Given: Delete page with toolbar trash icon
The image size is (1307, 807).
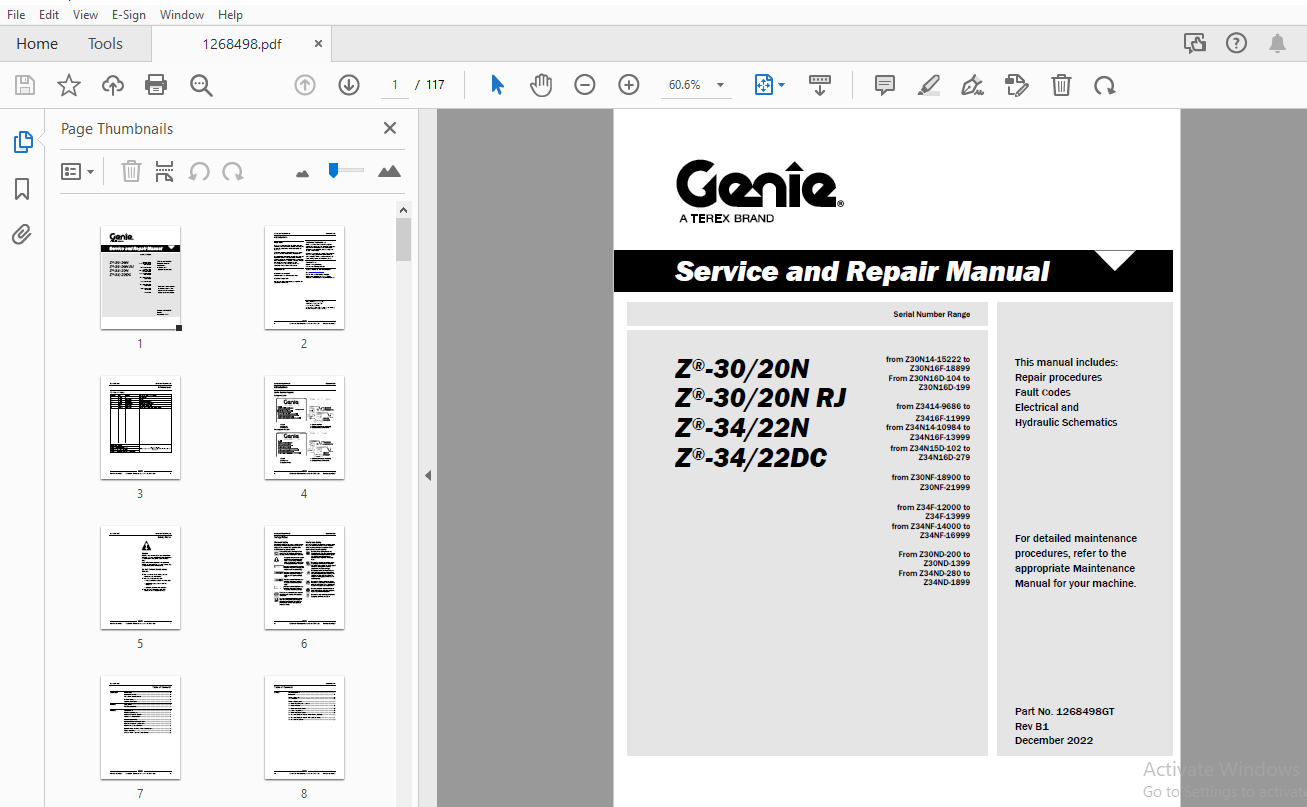Looking at the screenshot, I should click(x=1061, y=85).
